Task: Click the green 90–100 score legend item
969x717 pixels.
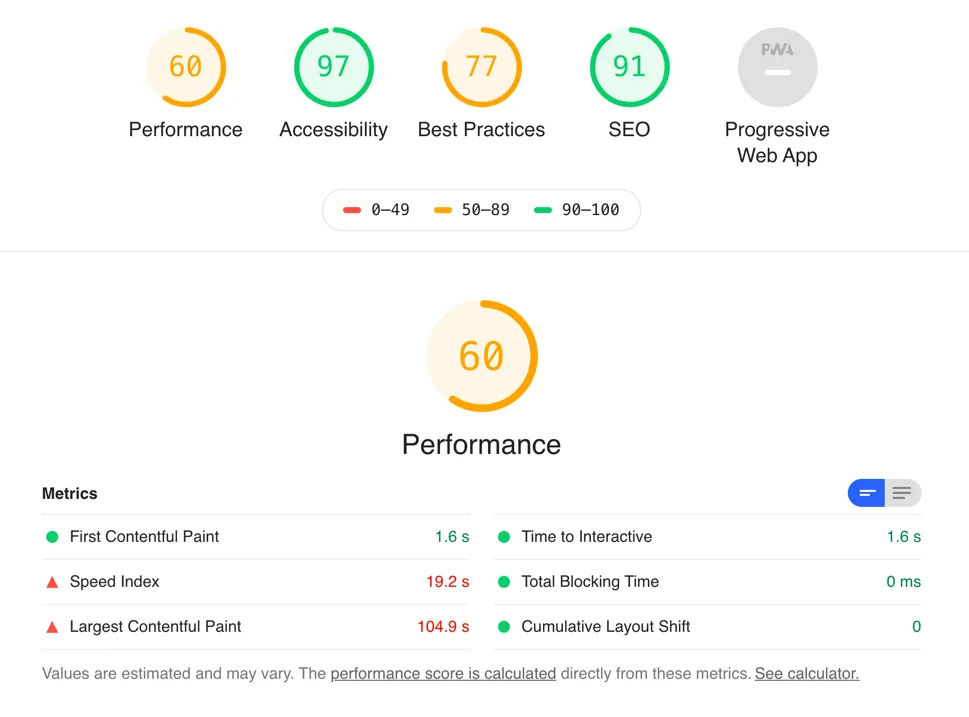Action: (x=577, y=210)
